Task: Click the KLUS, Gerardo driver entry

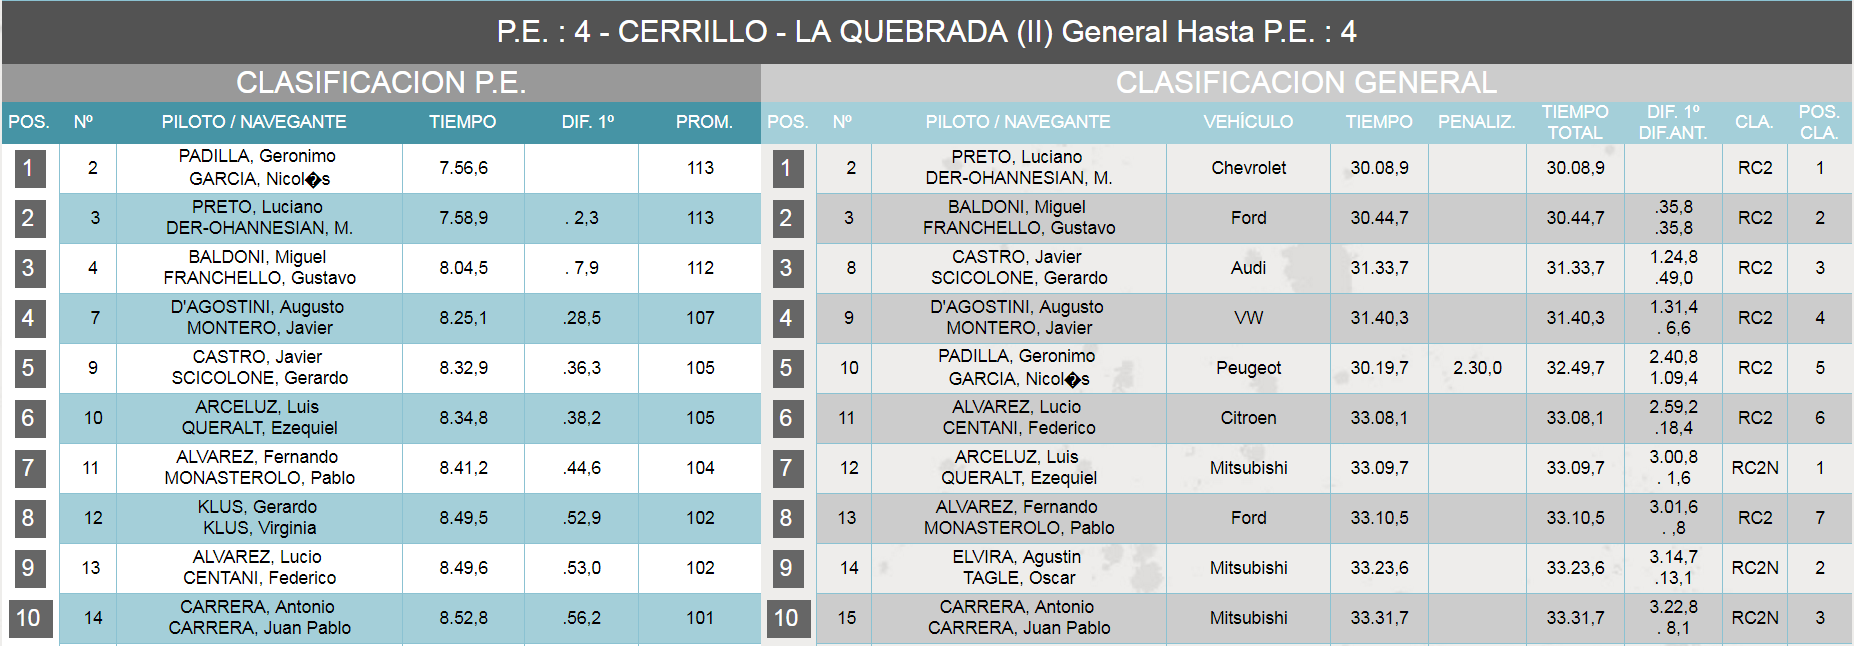Action: pyautogui.click(x=258, y=507)
